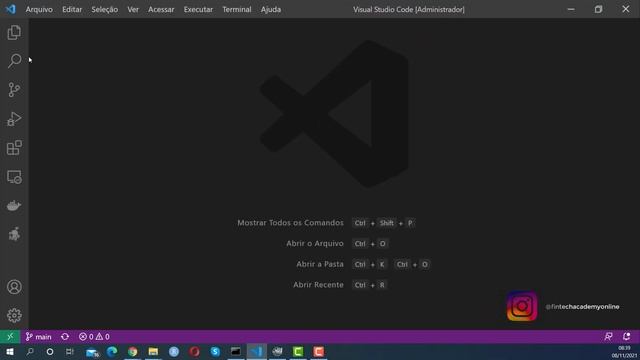Click the VS Code logo in title bar
Screen dimensions: 640x360
[11, 9]
